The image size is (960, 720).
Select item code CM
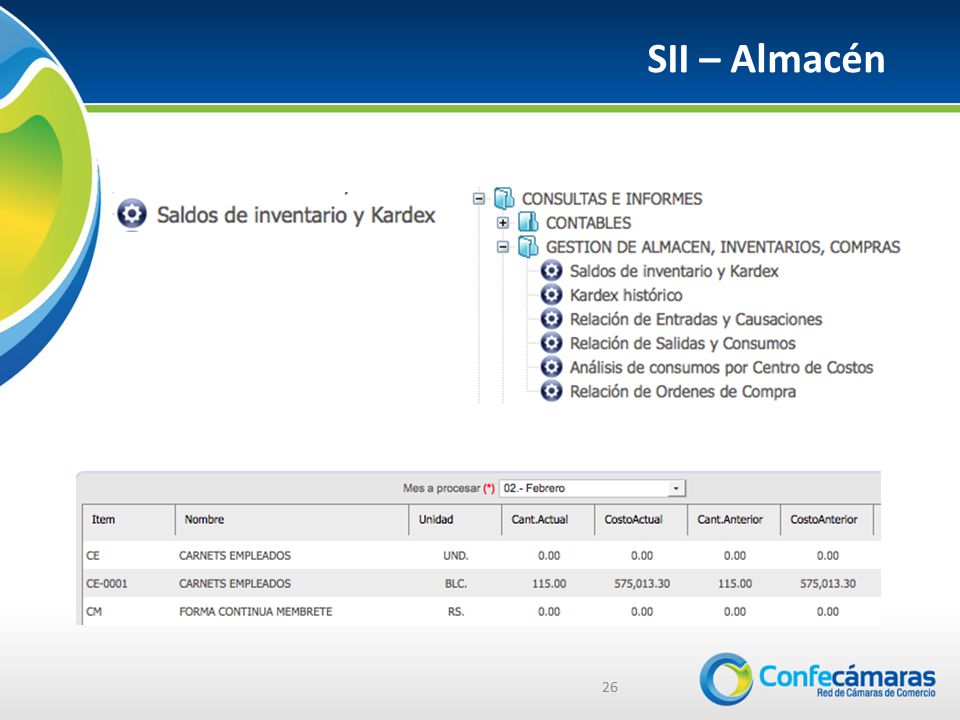click(94, 612)
